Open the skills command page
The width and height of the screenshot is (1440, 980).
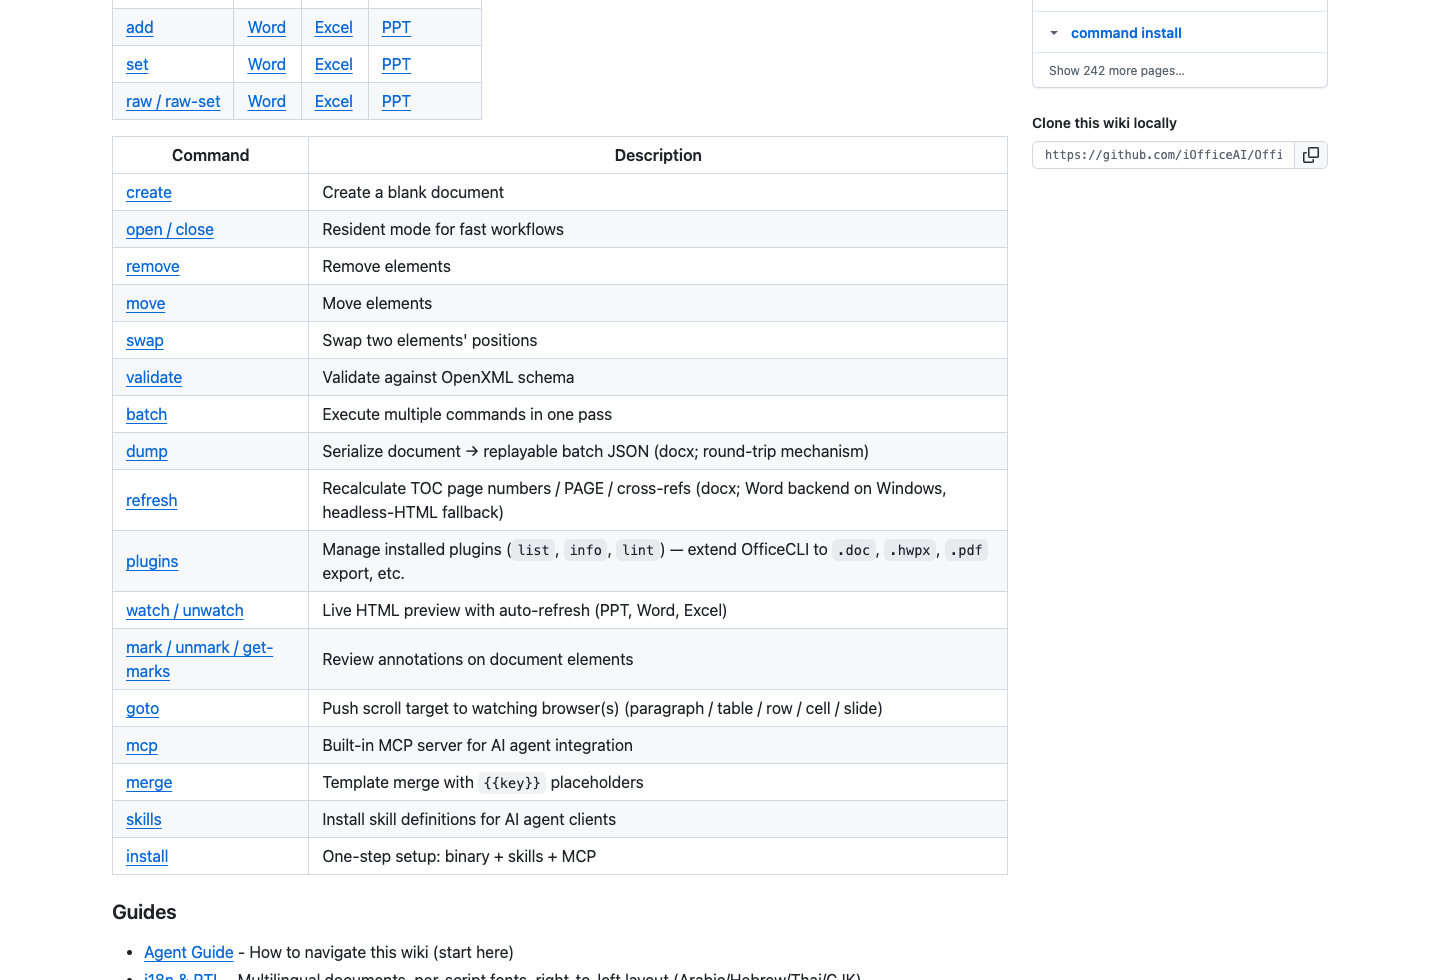pyautogui.click(x=144, y=820)
